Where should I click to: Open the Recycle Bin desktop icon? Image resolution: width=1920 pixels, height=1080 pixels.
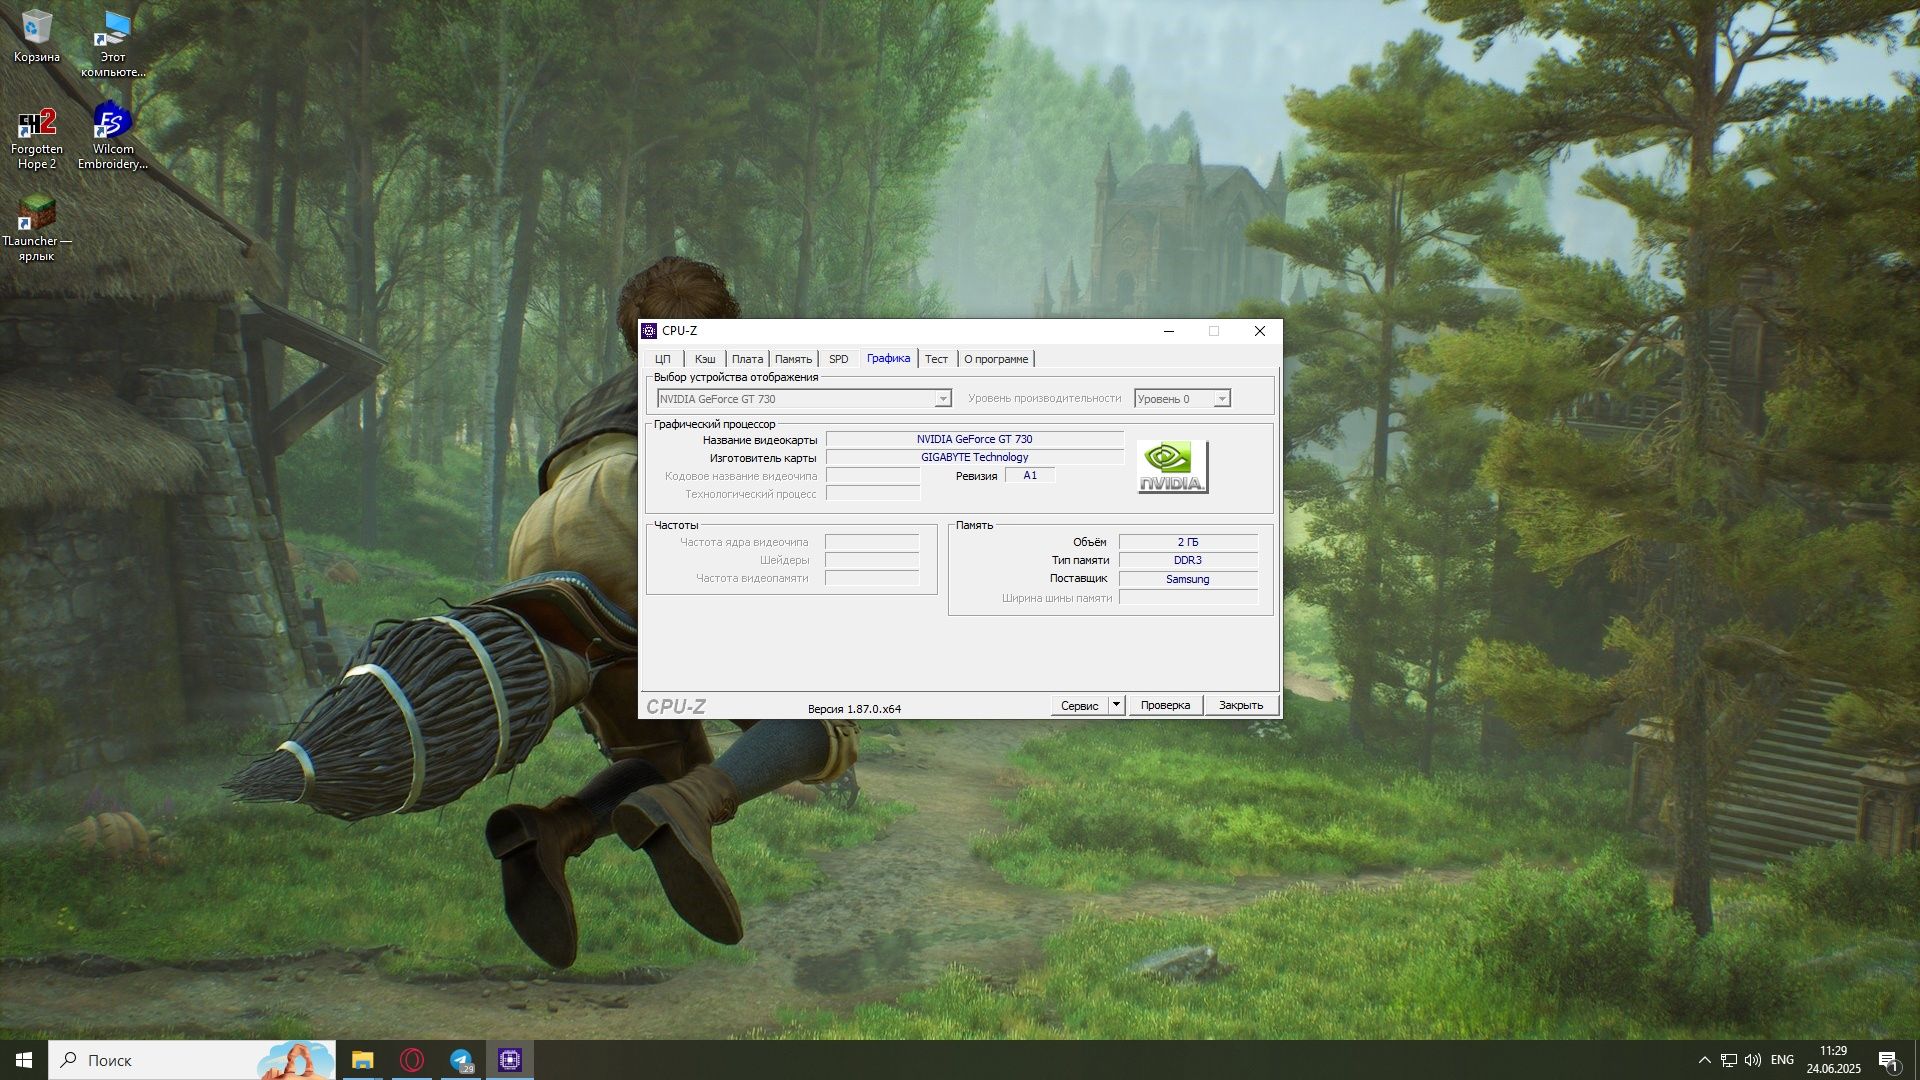pyautogui.click(x=36, y=37)
